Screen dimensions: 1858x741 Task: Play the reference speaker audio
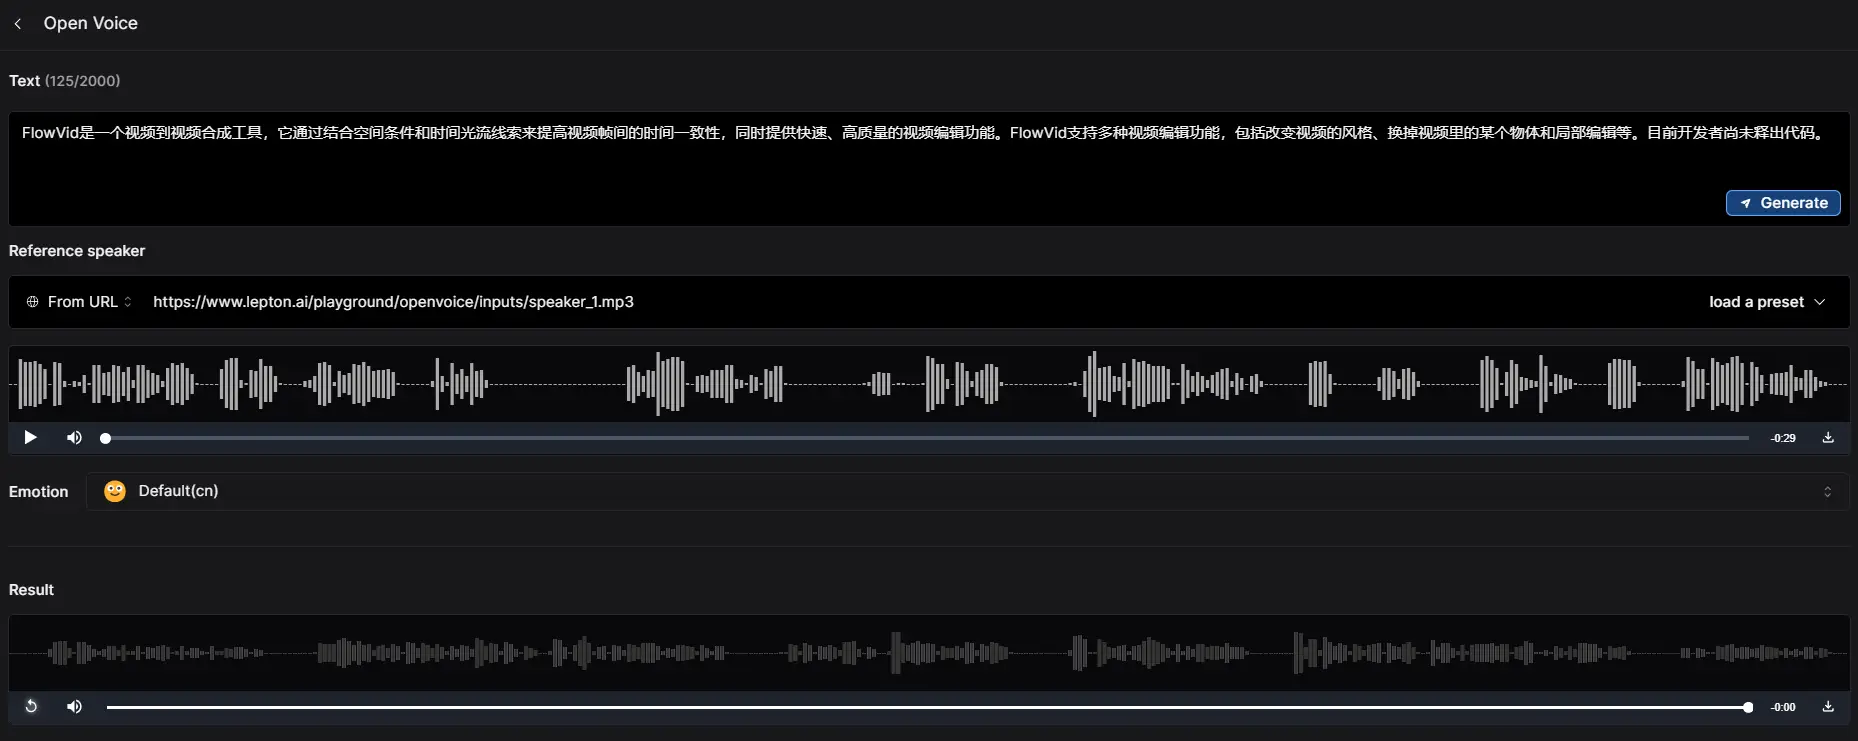coord(30,438)
